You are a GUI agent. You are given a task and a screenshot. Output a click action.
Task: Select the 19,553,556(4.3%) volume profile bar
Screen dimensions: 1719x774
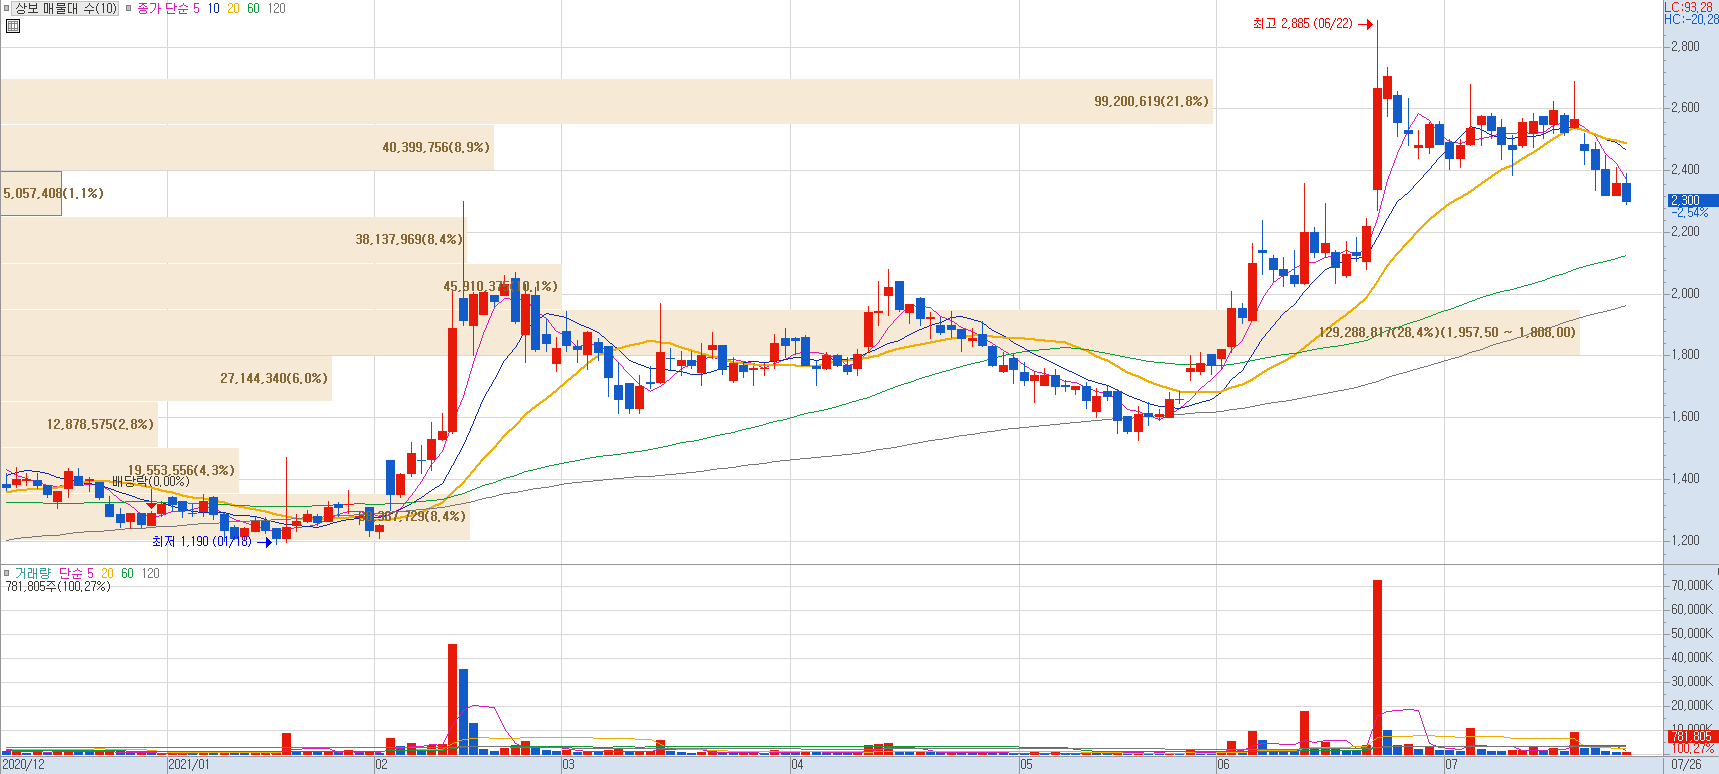point(120,469)
